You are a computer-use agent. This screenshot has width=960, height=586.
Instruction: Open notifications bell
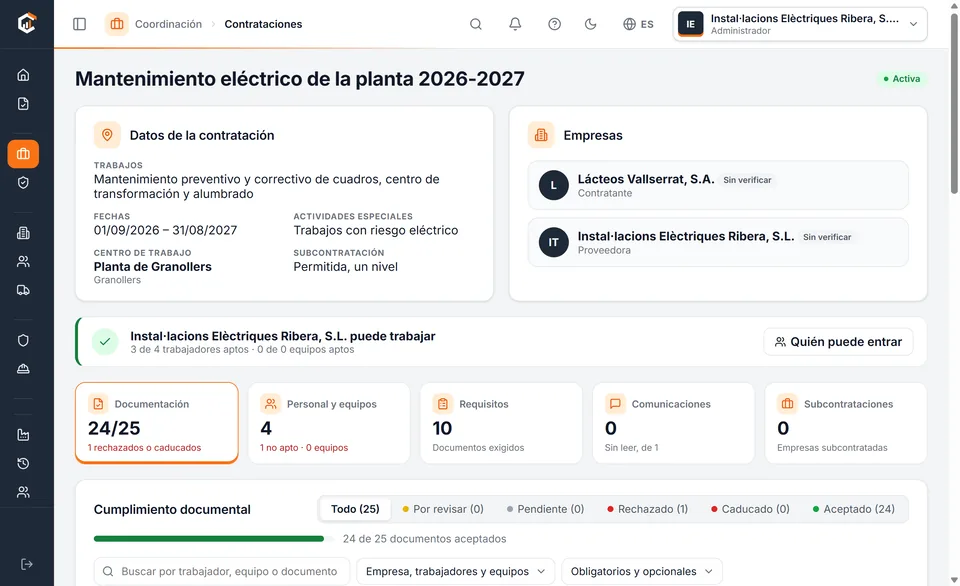click(516, 24)
